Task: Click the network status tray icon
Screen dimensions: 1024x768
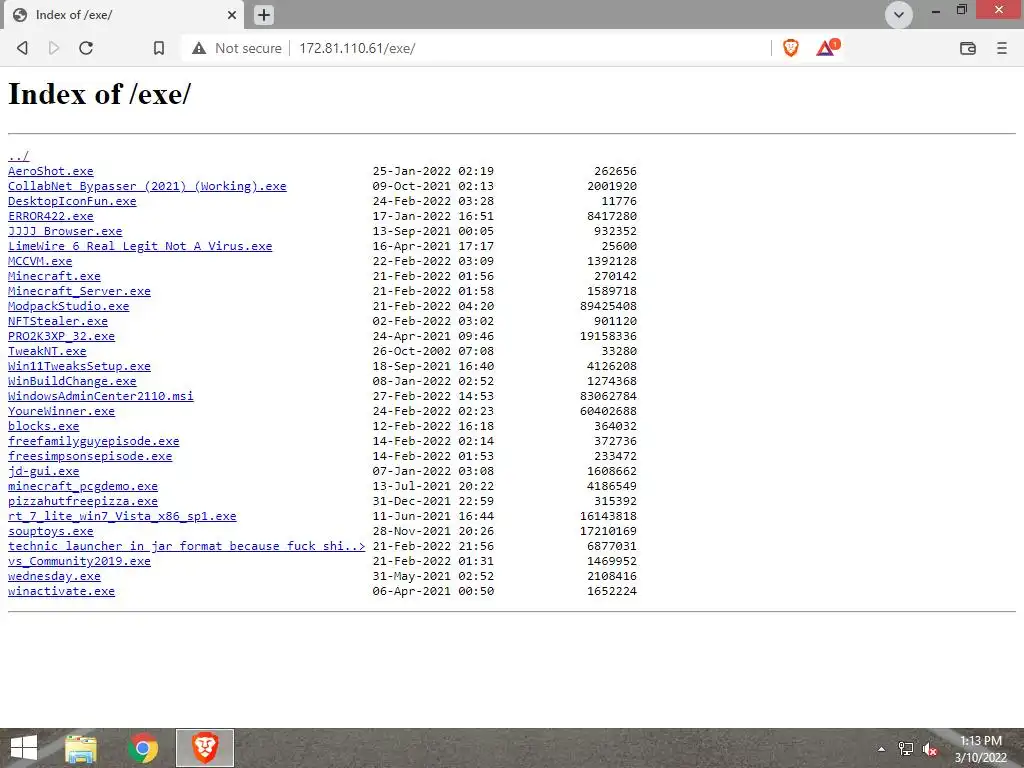Action: click(906, 749)
